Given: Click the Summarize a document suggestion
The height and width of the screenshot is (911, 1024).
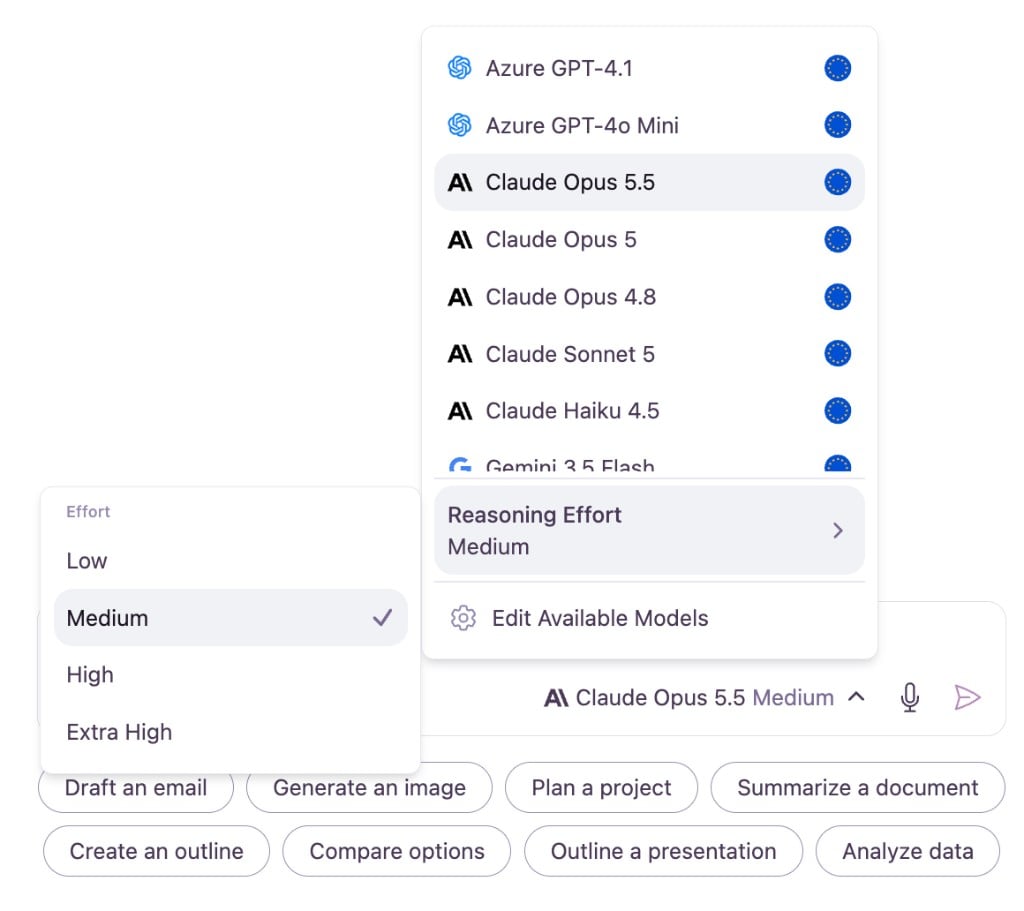Looking at the screenshot, I should pos(857,788).
